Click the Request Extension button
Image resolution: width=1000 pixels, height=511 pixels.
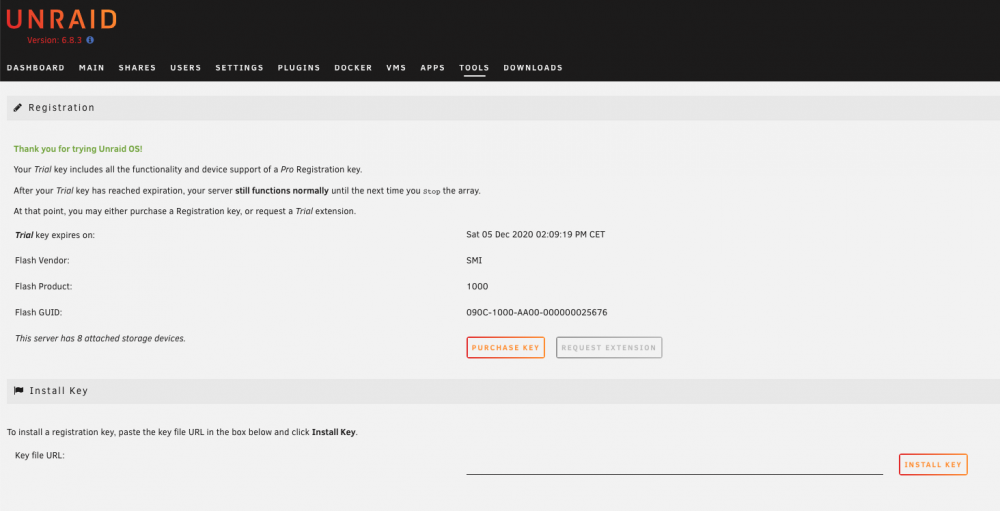(609, 348)
